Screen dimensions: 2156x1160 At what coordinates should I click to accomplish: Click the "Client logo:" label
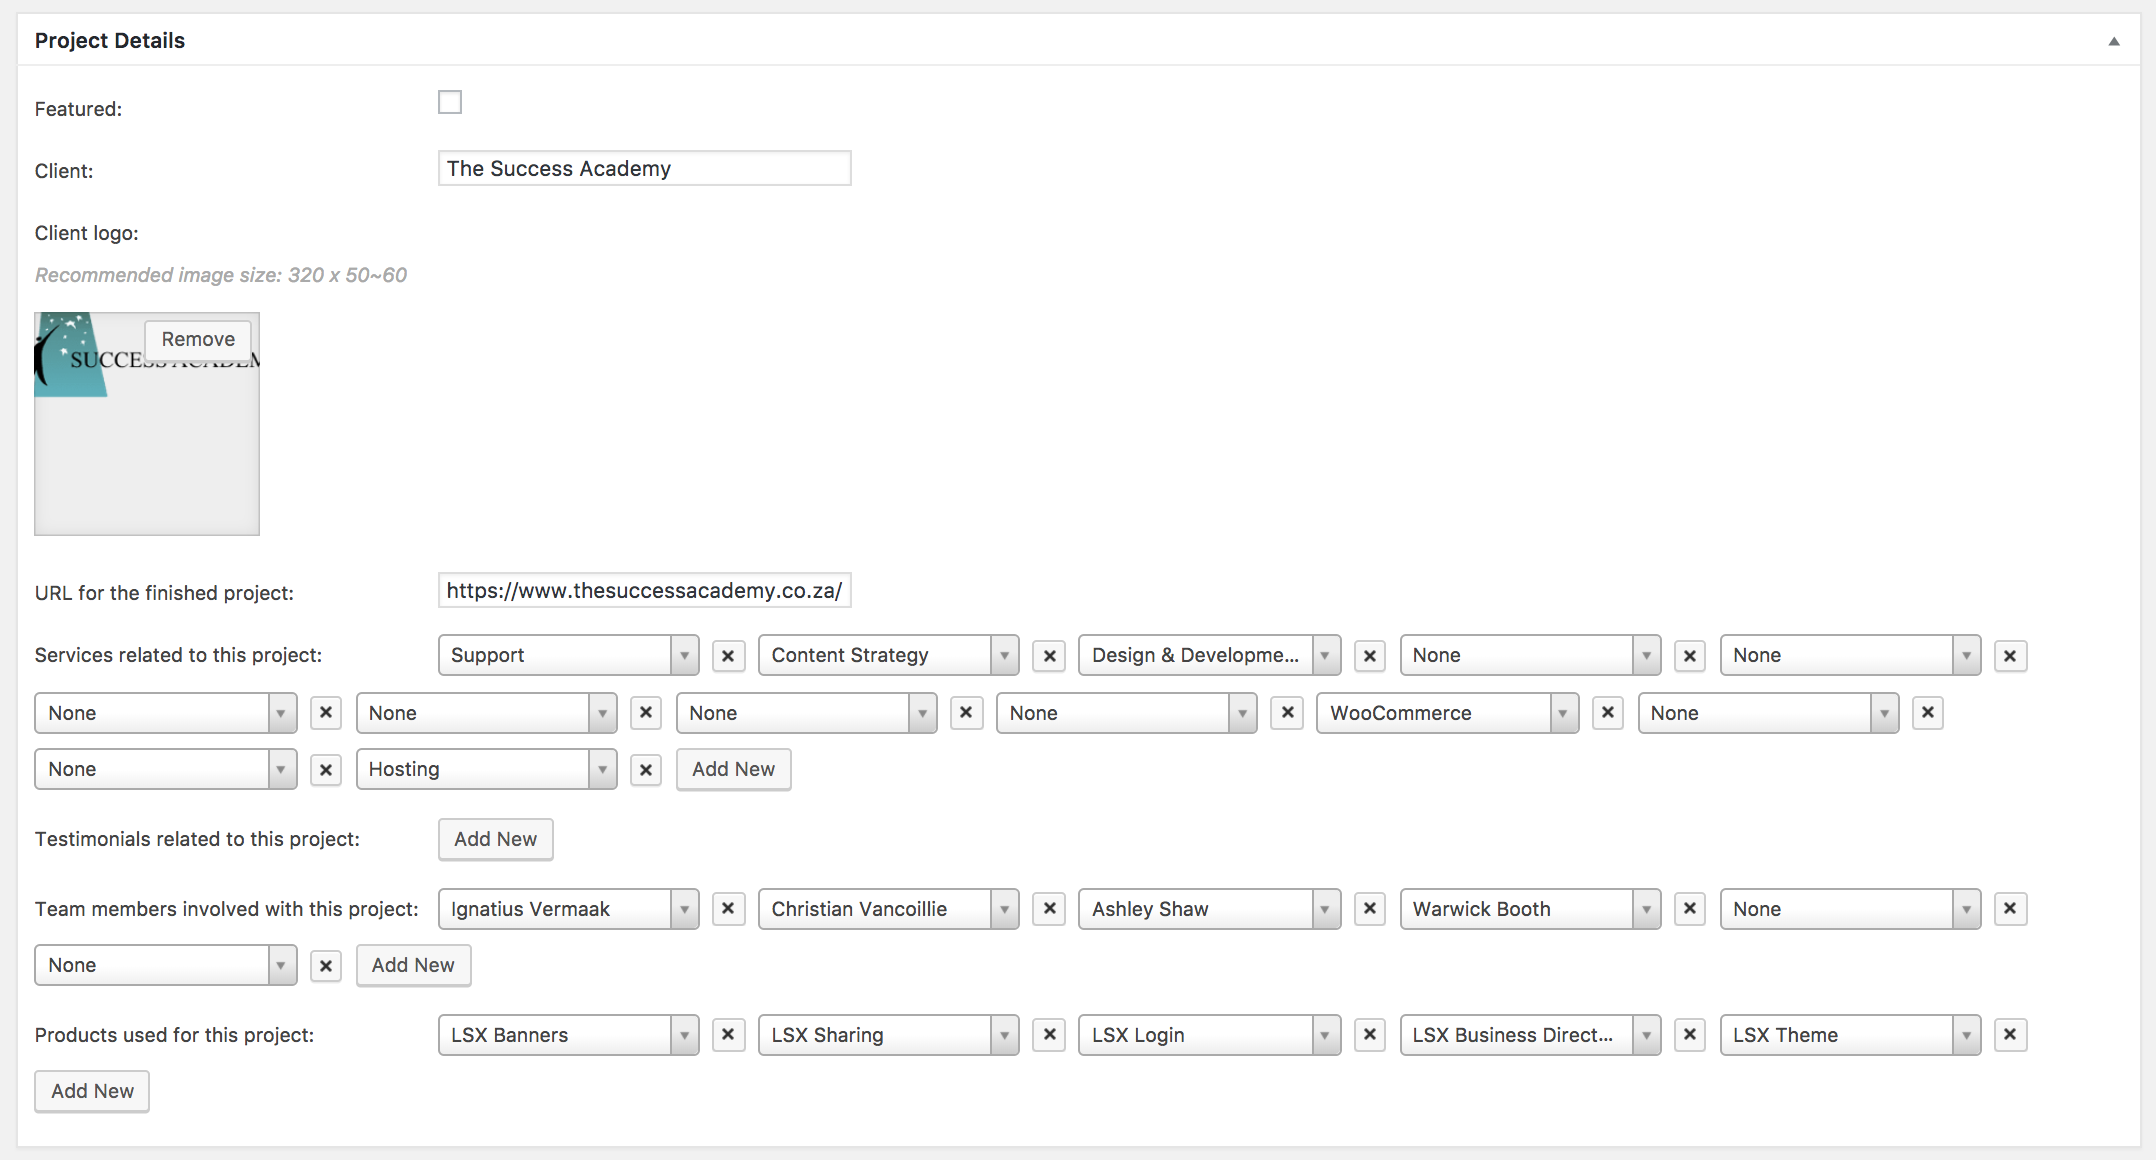87,233
